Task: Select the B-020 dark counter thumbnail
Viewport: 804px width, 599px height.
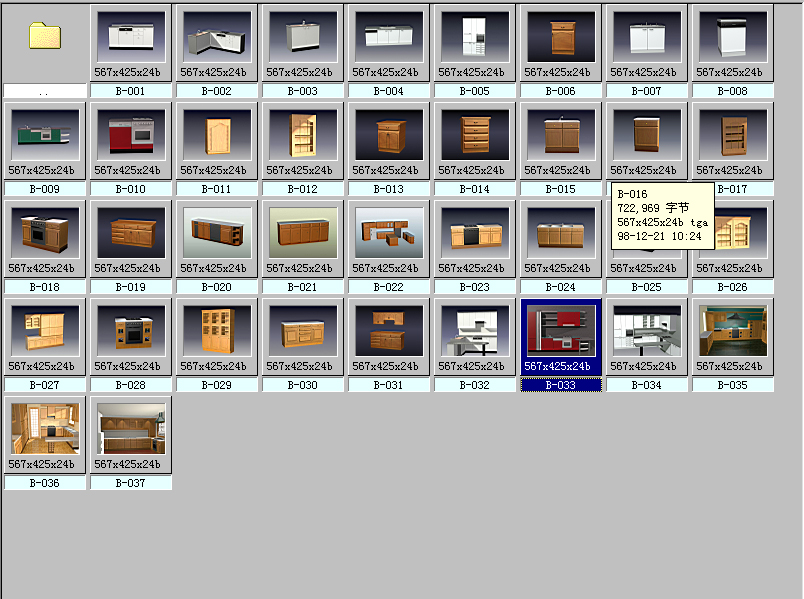Action: pyautogui.click(x=217, y=233)
